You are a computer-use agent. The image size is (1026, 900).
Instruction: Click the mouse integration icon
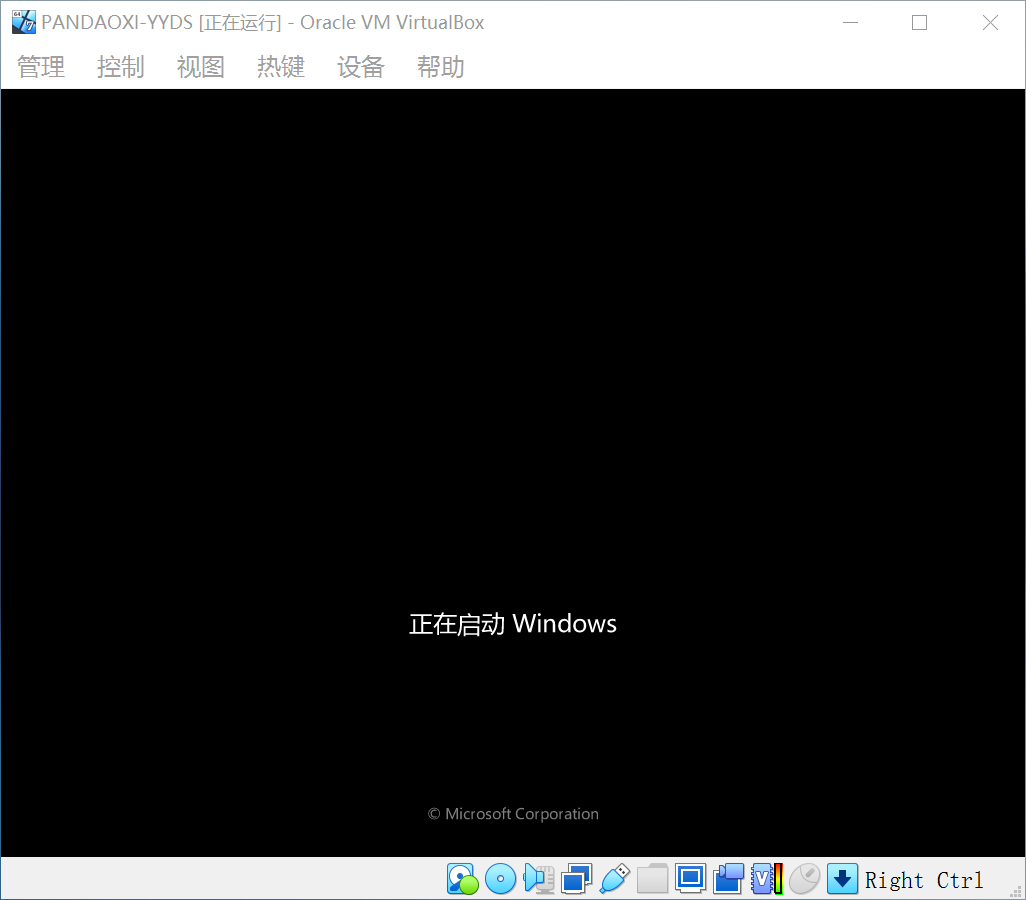[x=804, y=879]
